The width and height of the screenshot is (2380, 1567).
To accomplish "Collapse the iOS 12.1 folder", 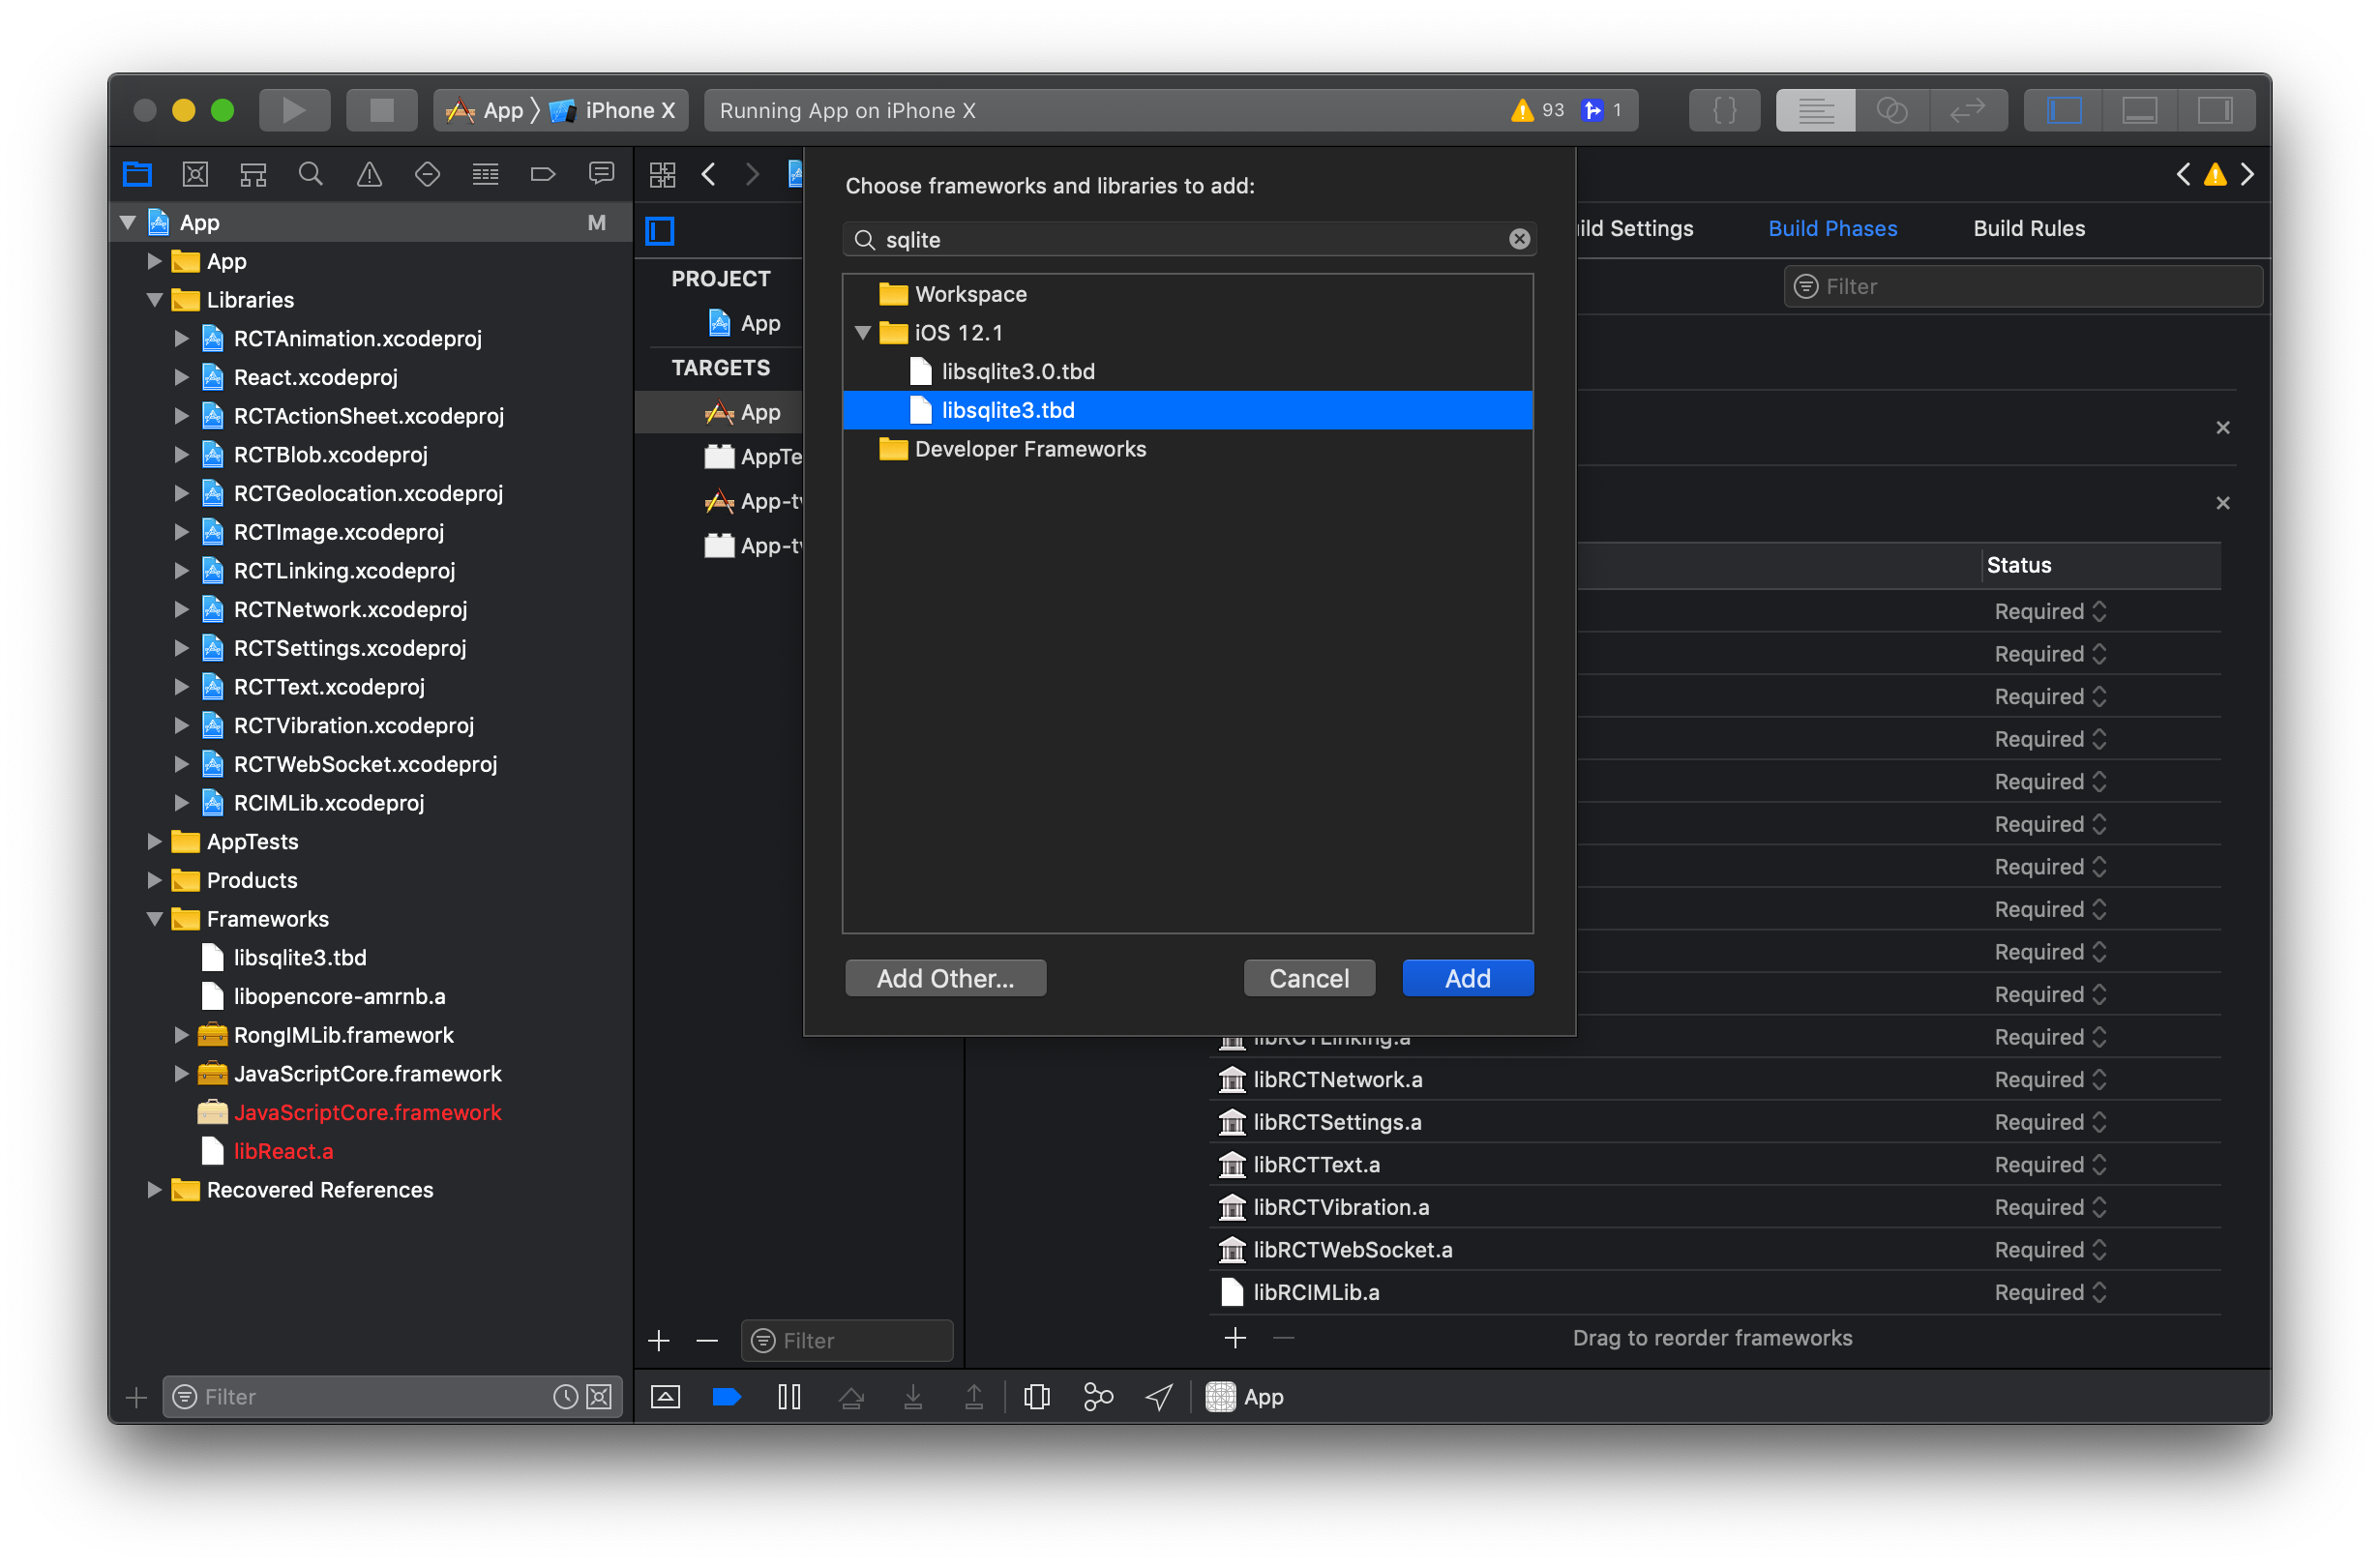I will (x=863, y=333).
